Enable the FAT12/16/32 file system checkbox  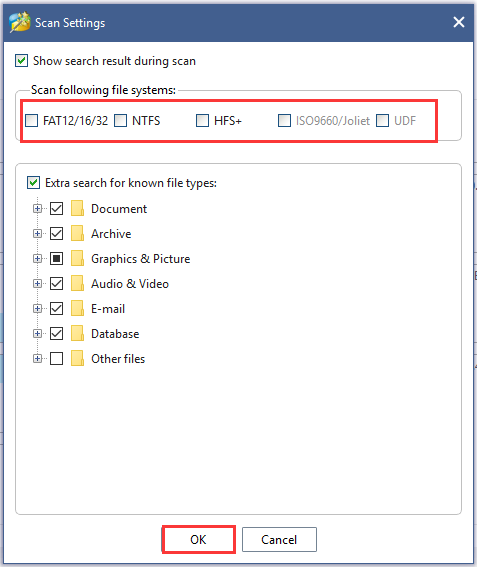pyautogui.click(x=31, y=120)
